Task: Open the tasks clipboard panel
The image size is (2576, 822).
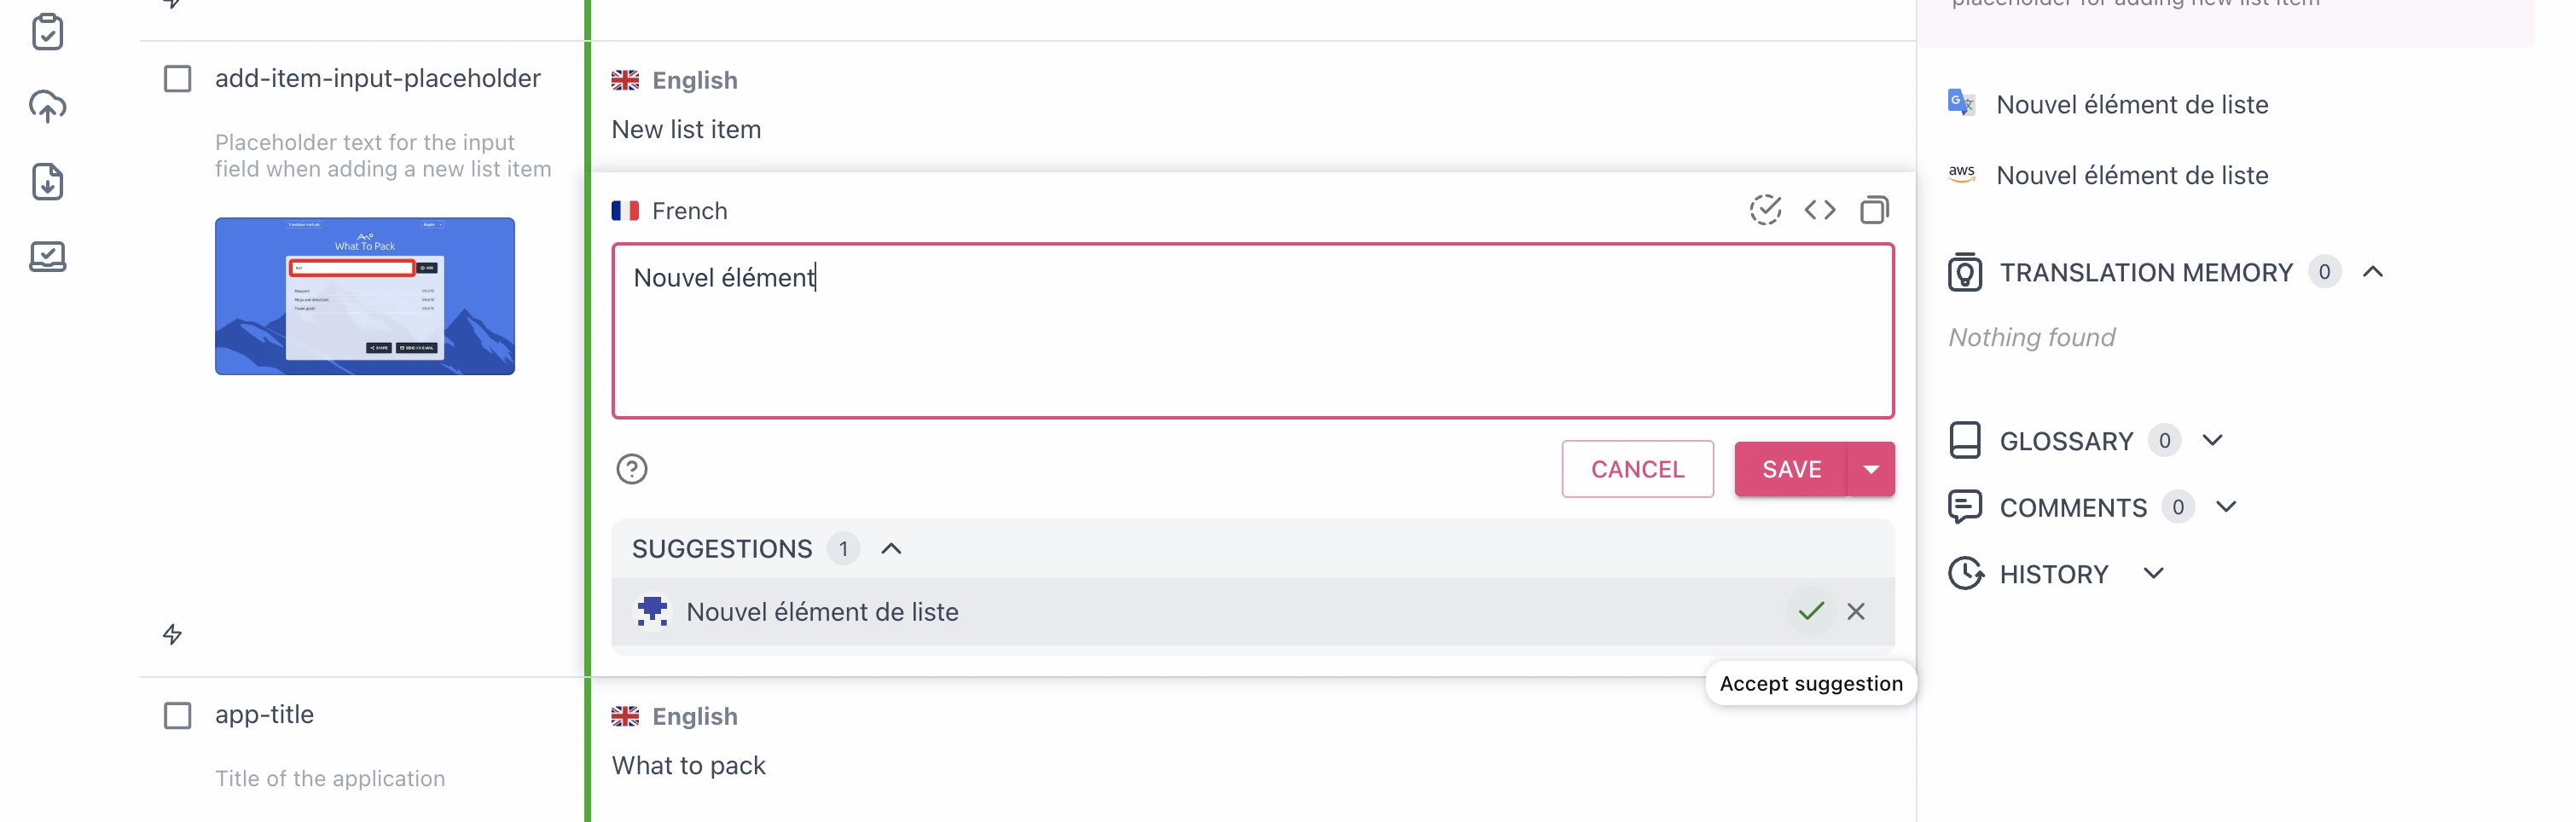Action: (x=48, y=32)
